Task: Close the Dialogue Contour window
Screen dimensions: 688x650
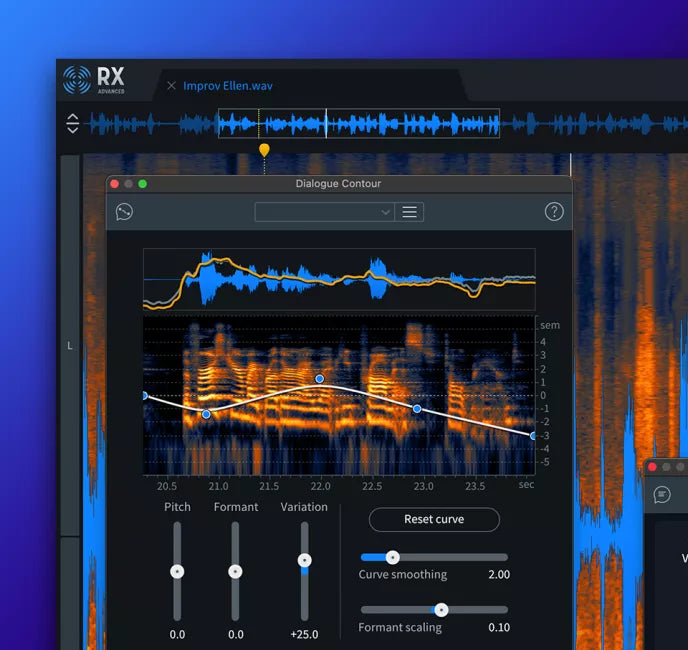Action: click(115, 183)
